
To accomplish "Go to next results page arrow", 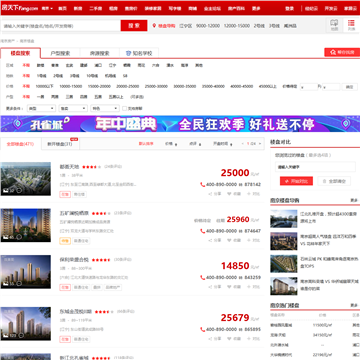I will (x=260, y=144).
